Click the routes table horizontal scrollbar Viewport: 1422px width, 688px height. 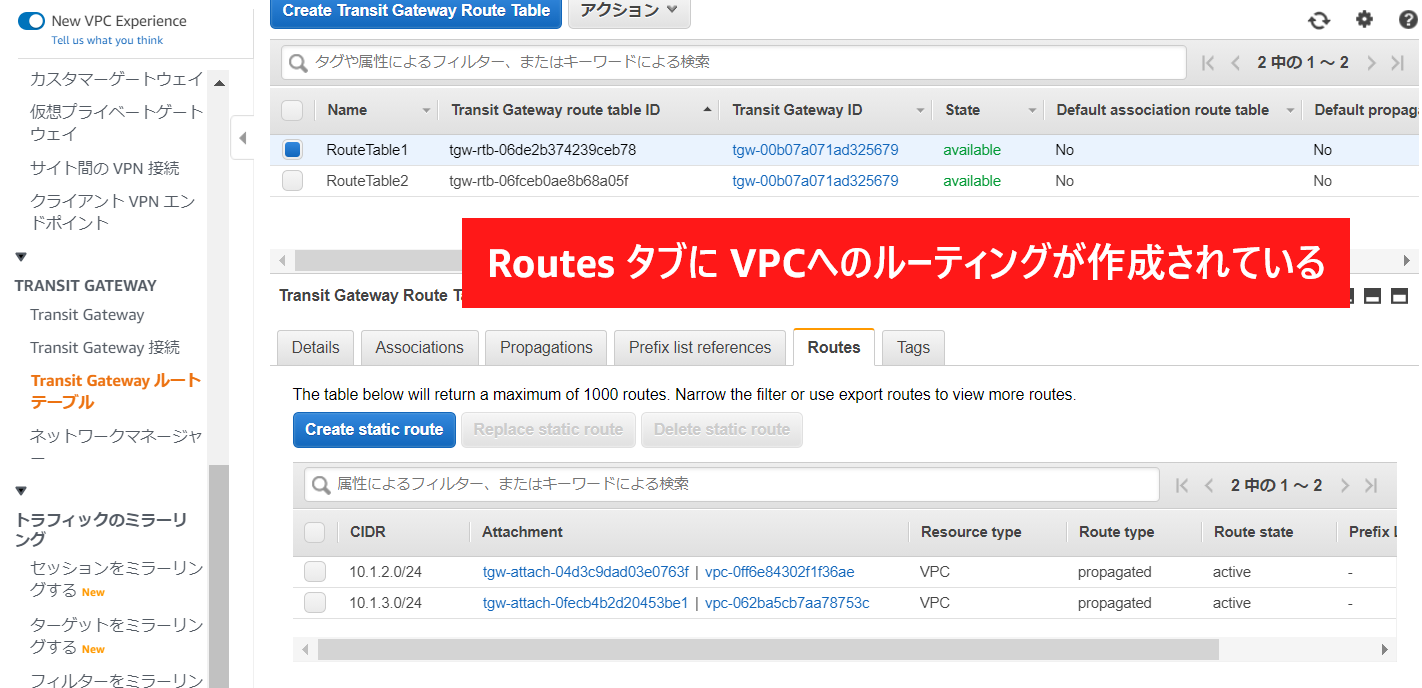click(x=767, y=650)
